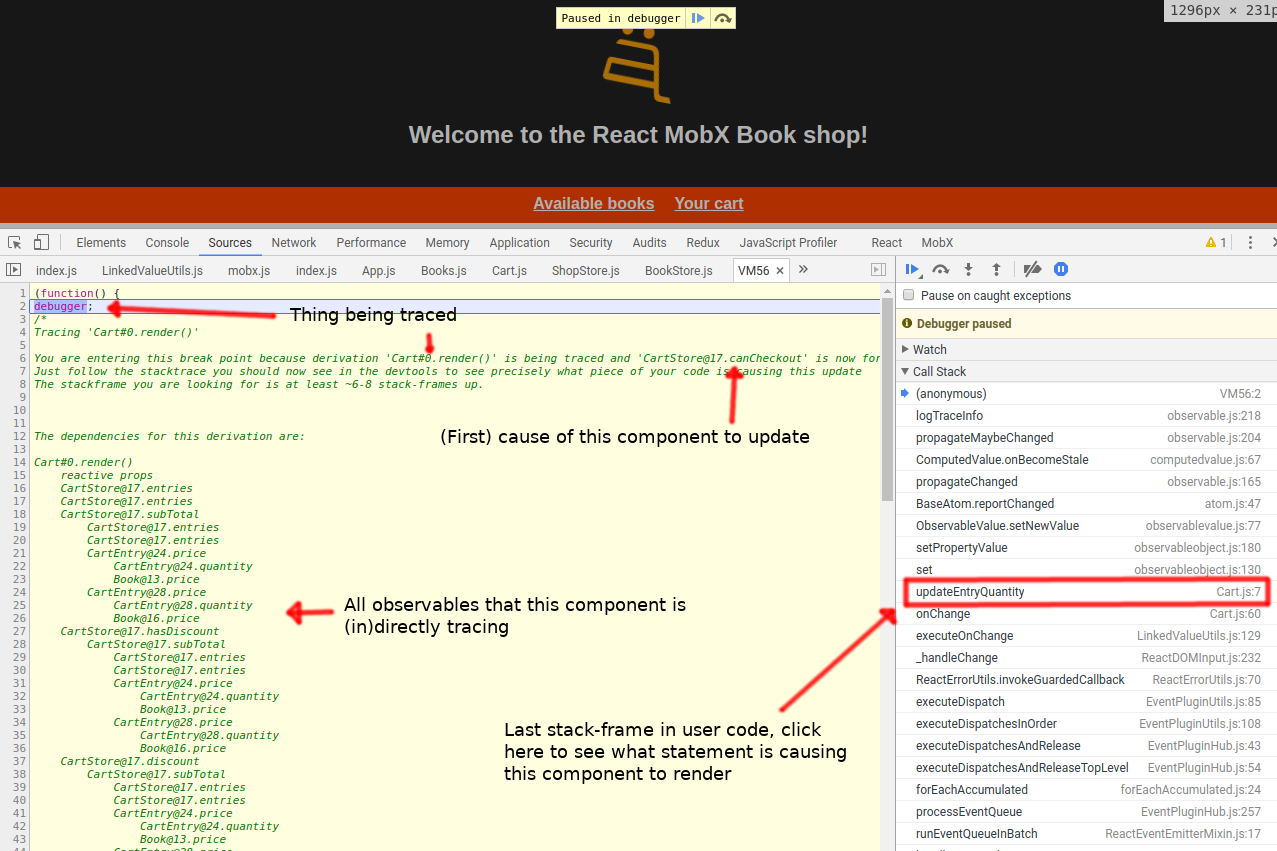Click the step into function icon

(x=968, y=269)
